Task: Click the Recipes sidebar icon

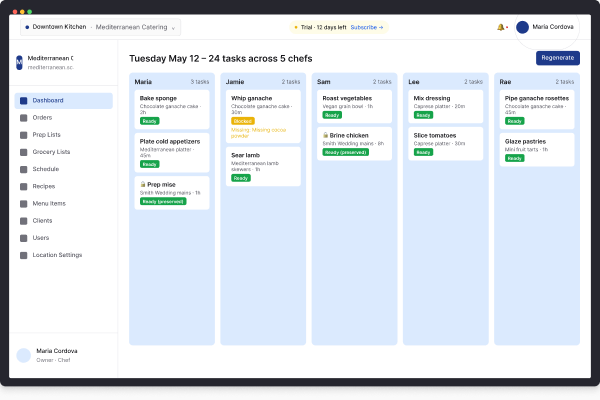Action: pyautogui.click(x=24, y=187)
